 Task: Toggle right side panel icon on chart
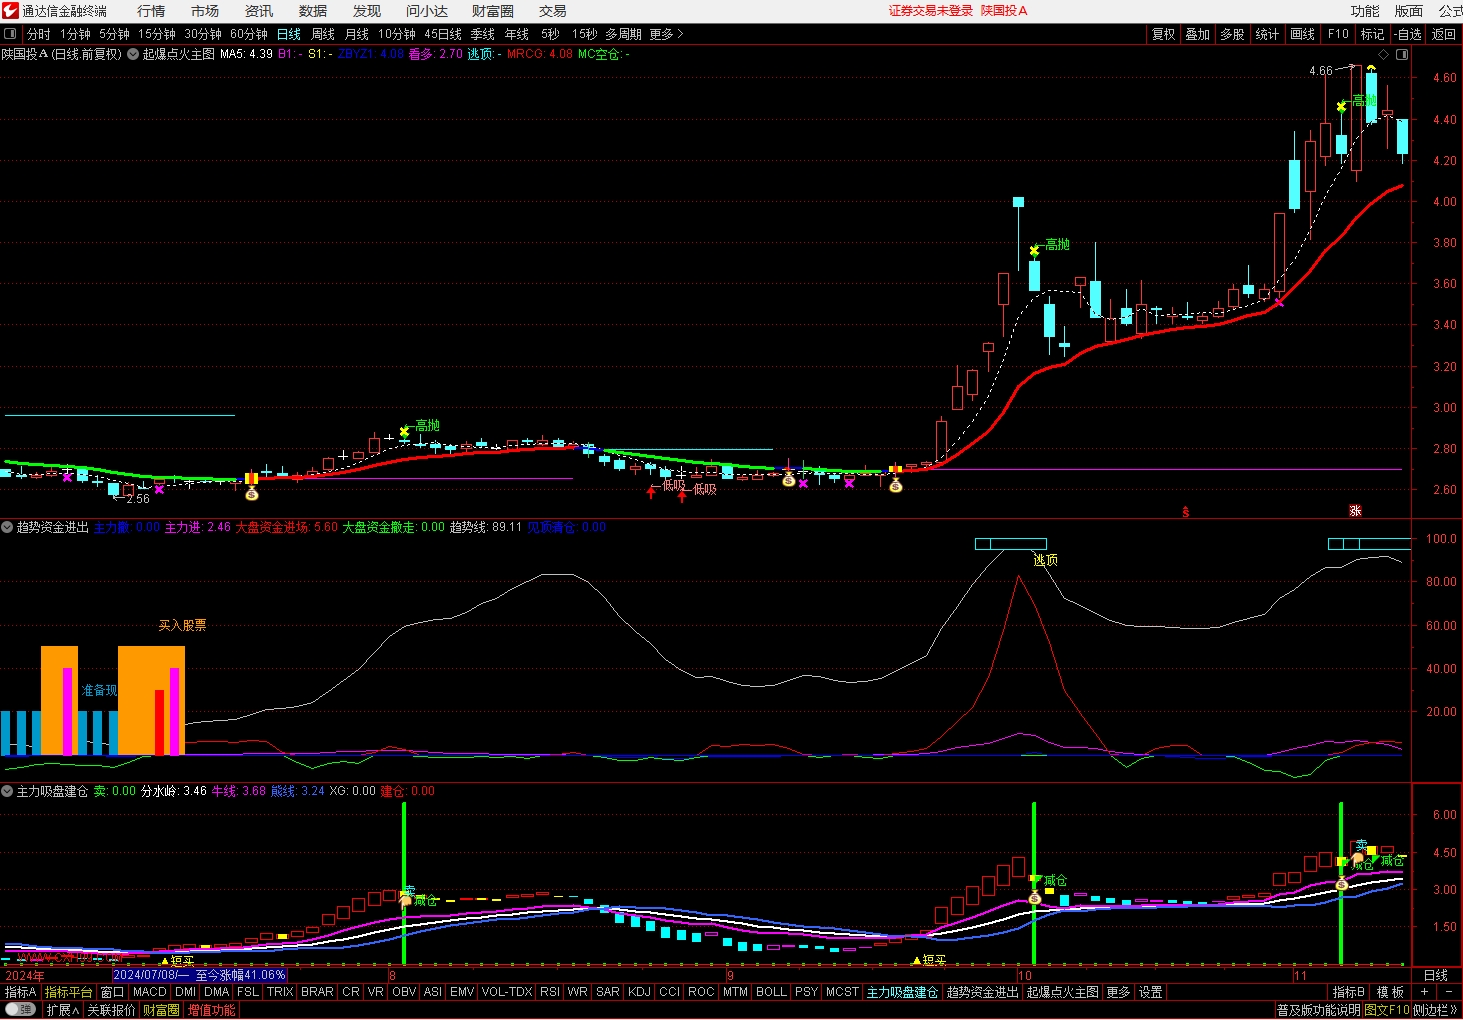pyautogui.click(x=1402, y=54)
